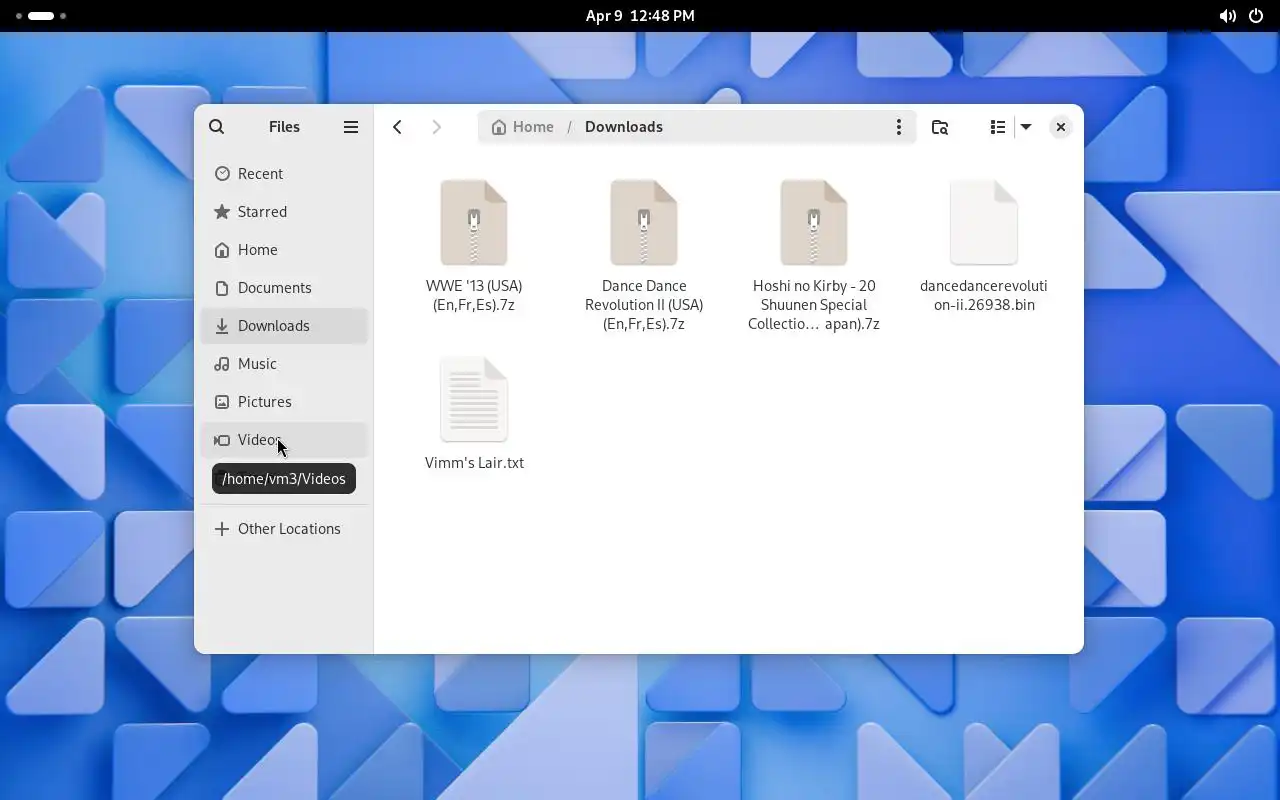Viewport: 1280px width, 800px height.
Task: Select the WWE '13 archive icon
Action: pyautogui.click(x=474, y=223)
